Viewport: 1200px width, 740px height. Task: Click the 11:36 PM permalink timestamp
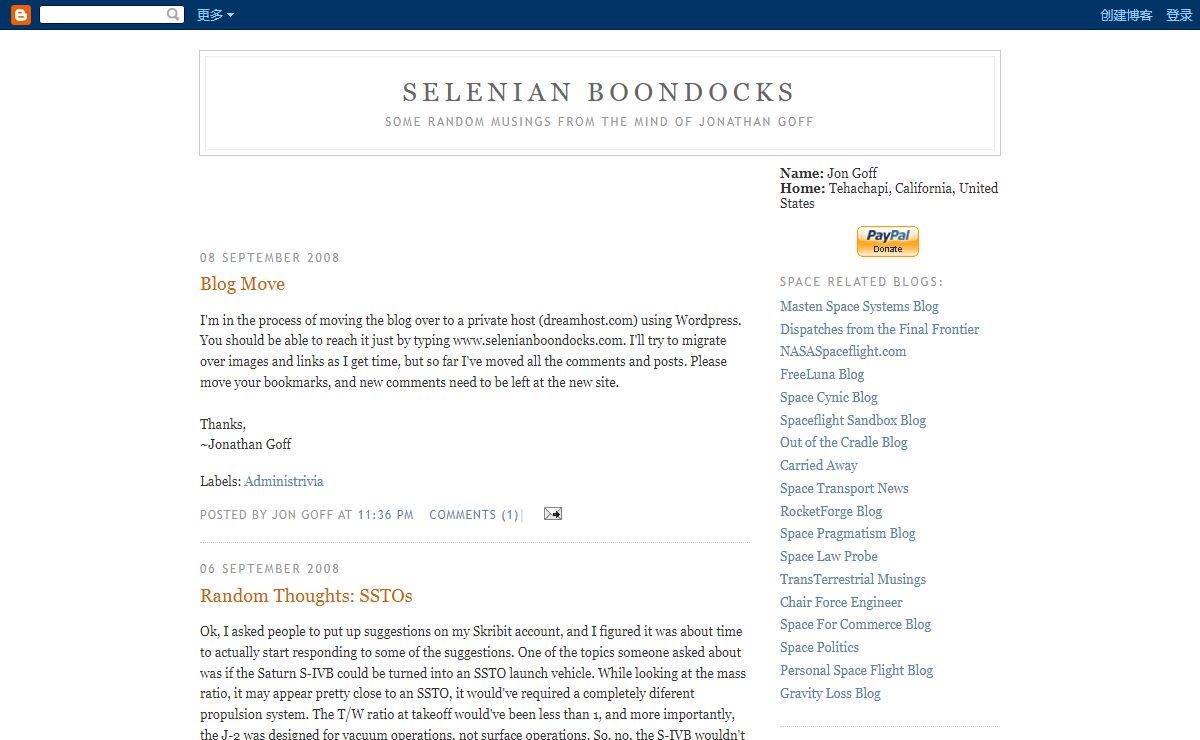(x=385, y=515)
